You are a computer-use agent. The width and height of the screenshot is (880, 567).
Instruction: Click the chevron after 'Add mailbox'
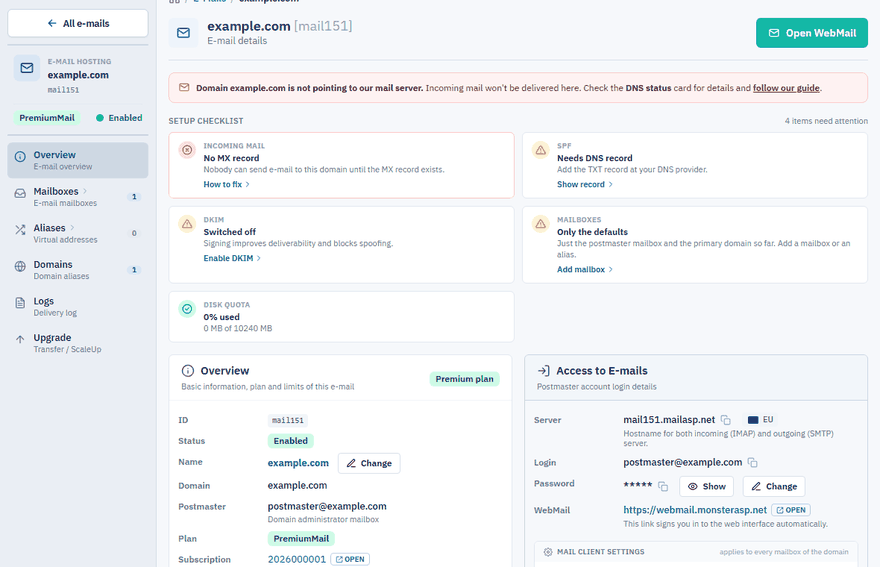tap(611, 269)
